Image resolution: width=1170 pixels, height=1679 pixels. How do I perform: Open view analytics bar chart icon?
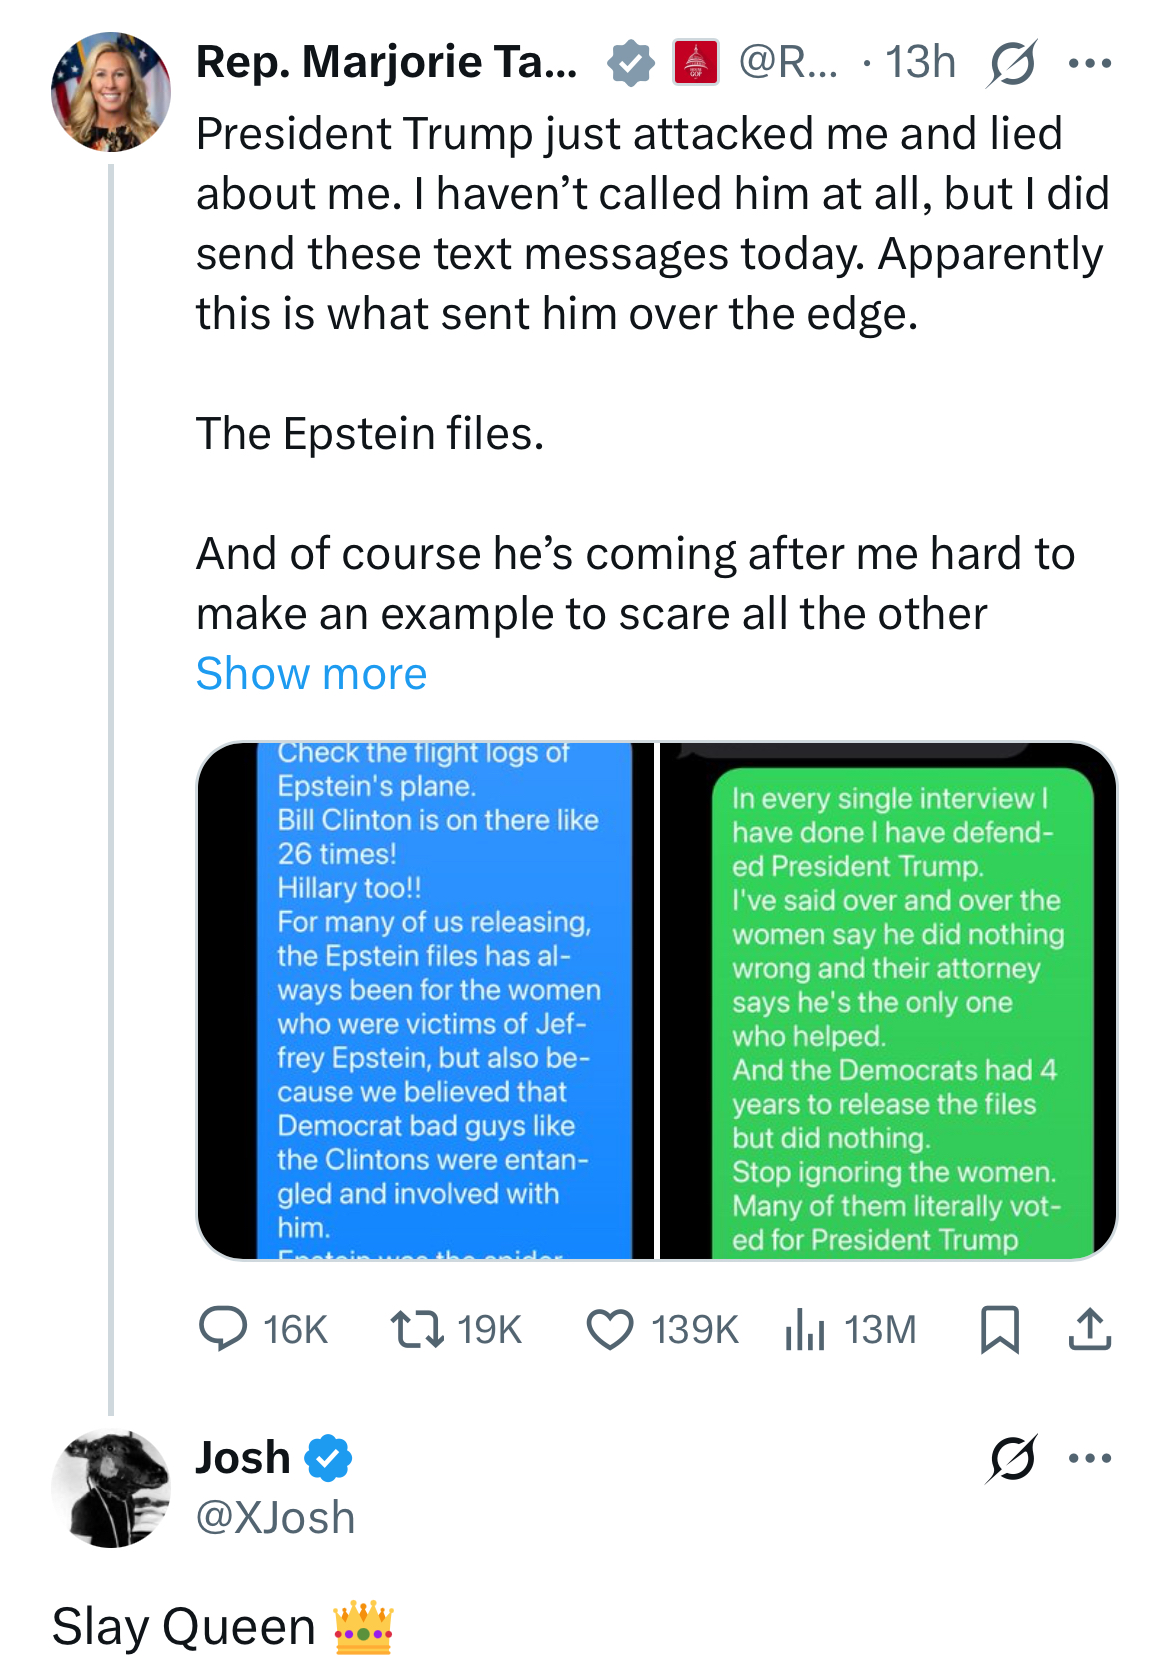pos(804,1330)
